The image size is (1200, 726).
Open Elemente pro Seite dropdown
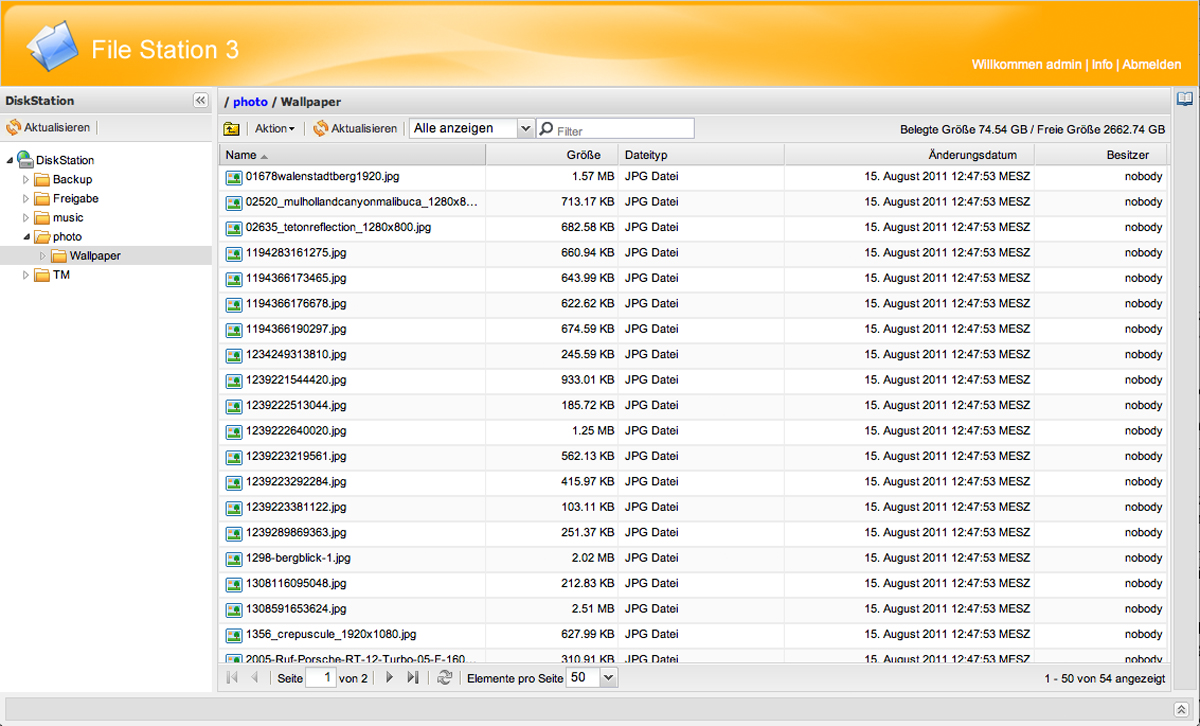[609, 678]
